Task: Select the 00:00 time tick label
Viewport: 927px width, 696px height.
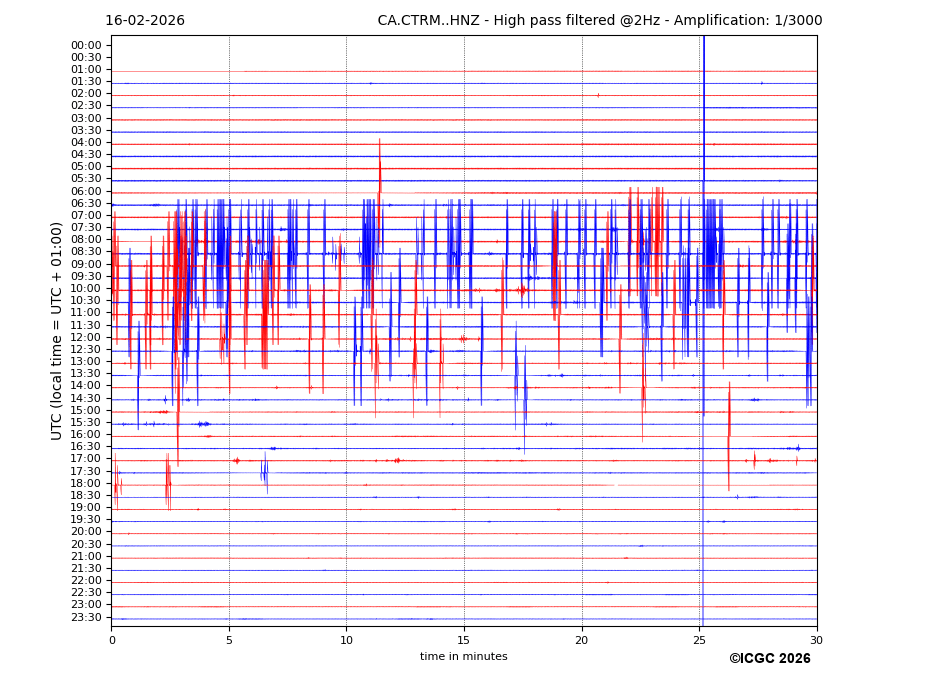Action: pos(86,45)
